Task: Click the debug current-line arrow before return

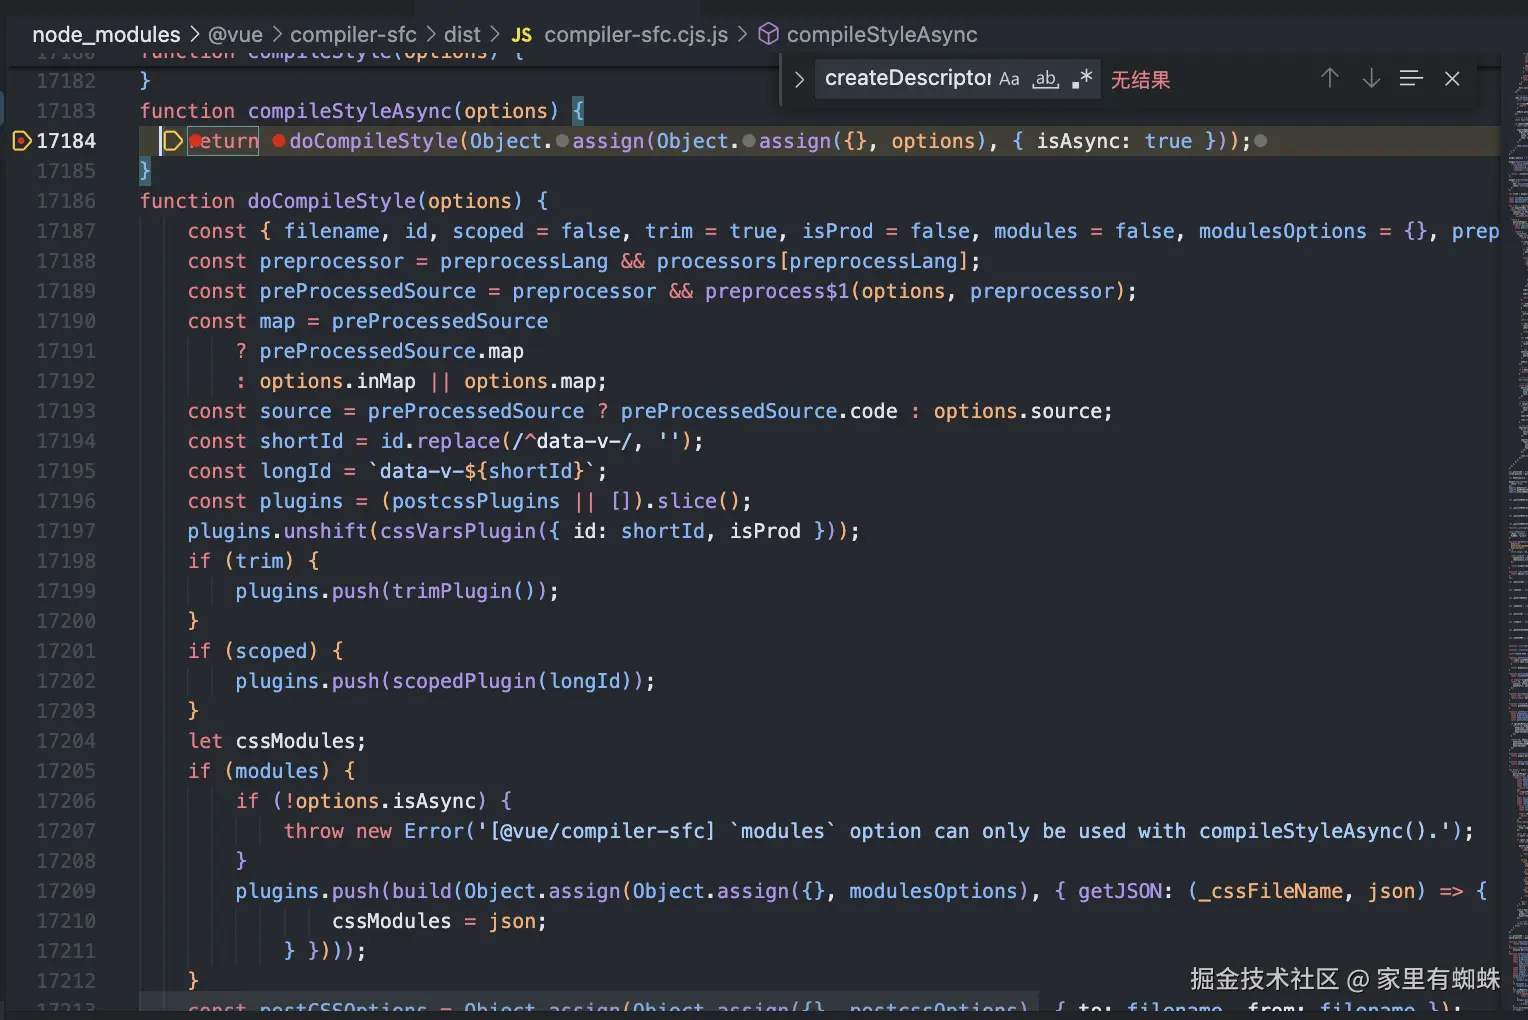Action: [x=172, y=141]
